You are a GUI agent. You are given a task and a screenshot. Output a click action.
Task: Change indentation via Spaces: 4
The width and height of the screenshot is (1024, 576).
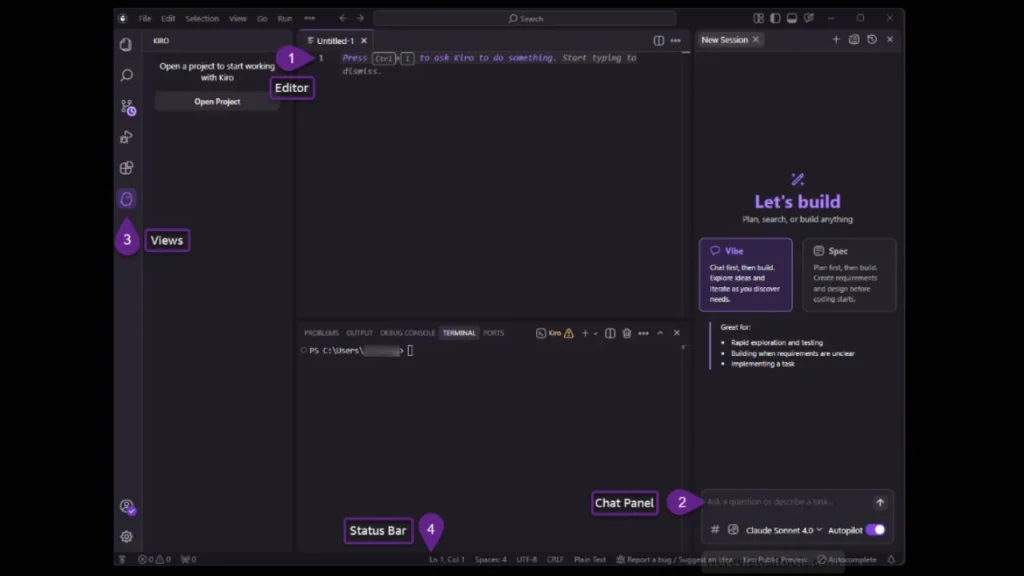tap(490, 560)
